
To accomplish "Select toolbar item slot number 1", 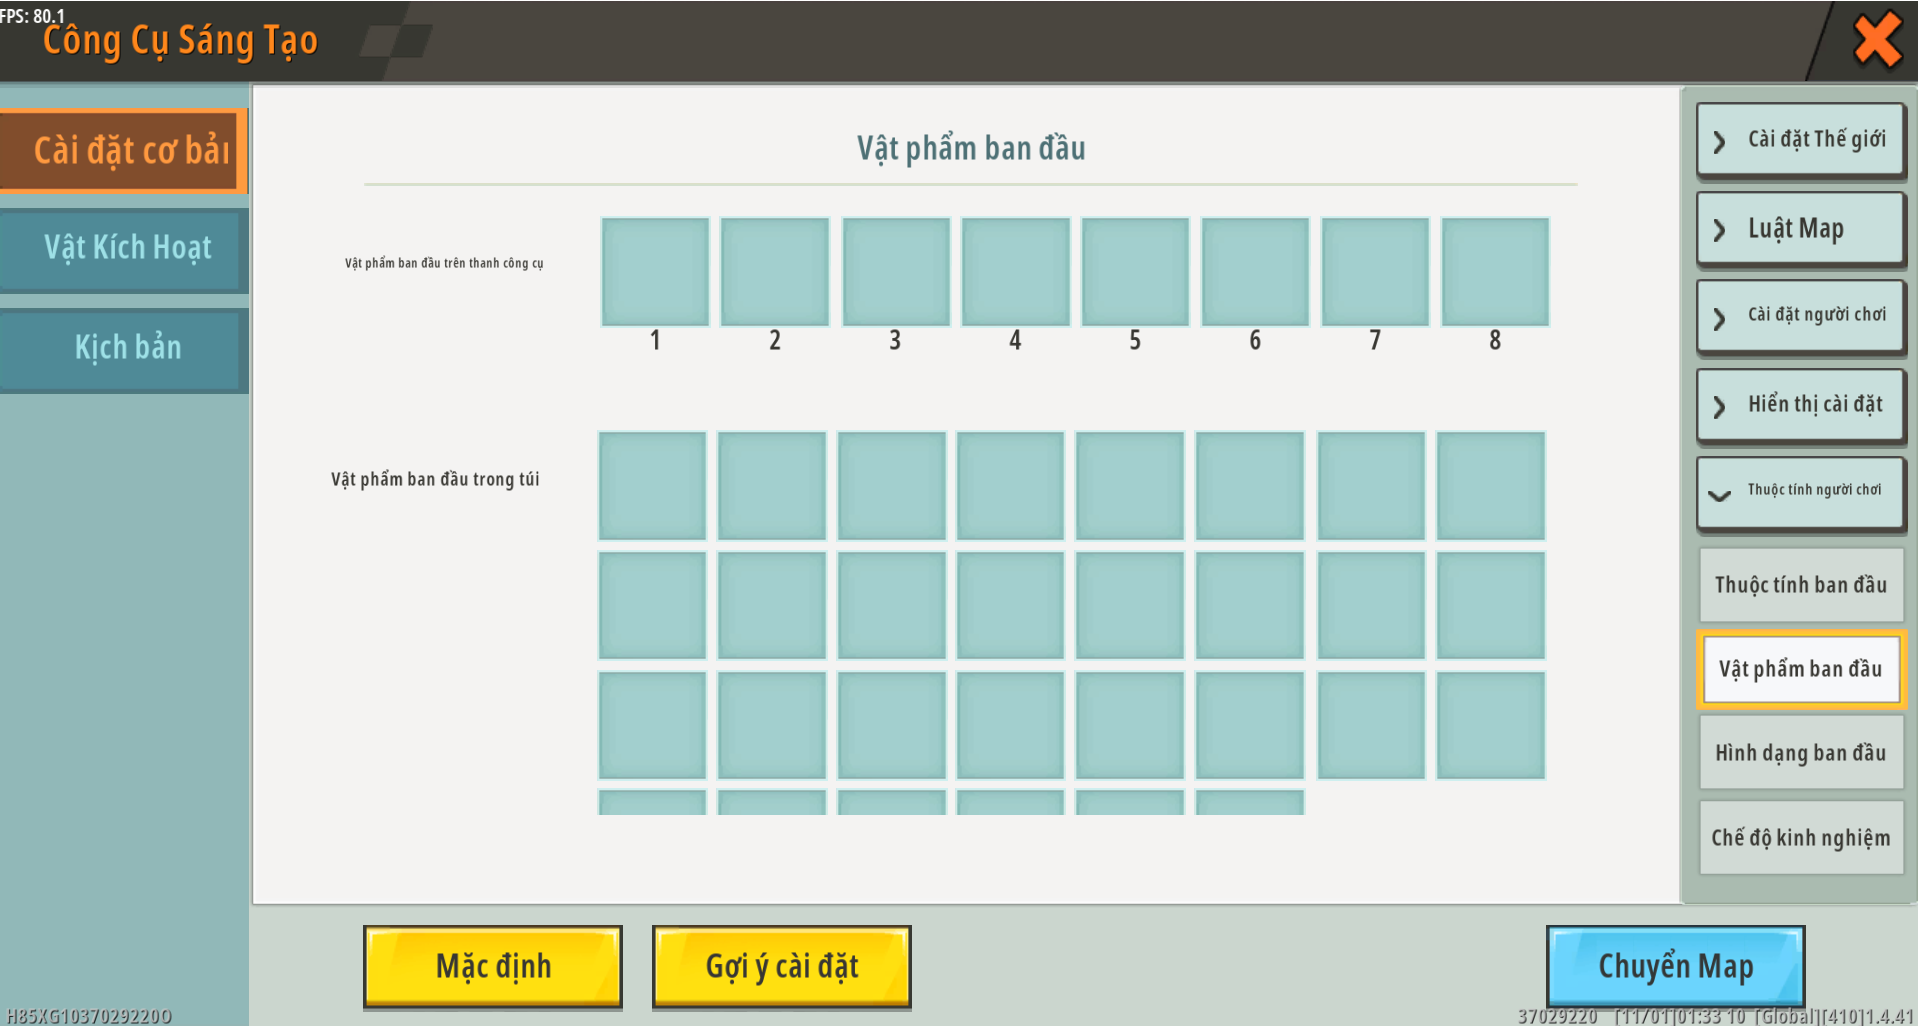I will coord(655,272).
